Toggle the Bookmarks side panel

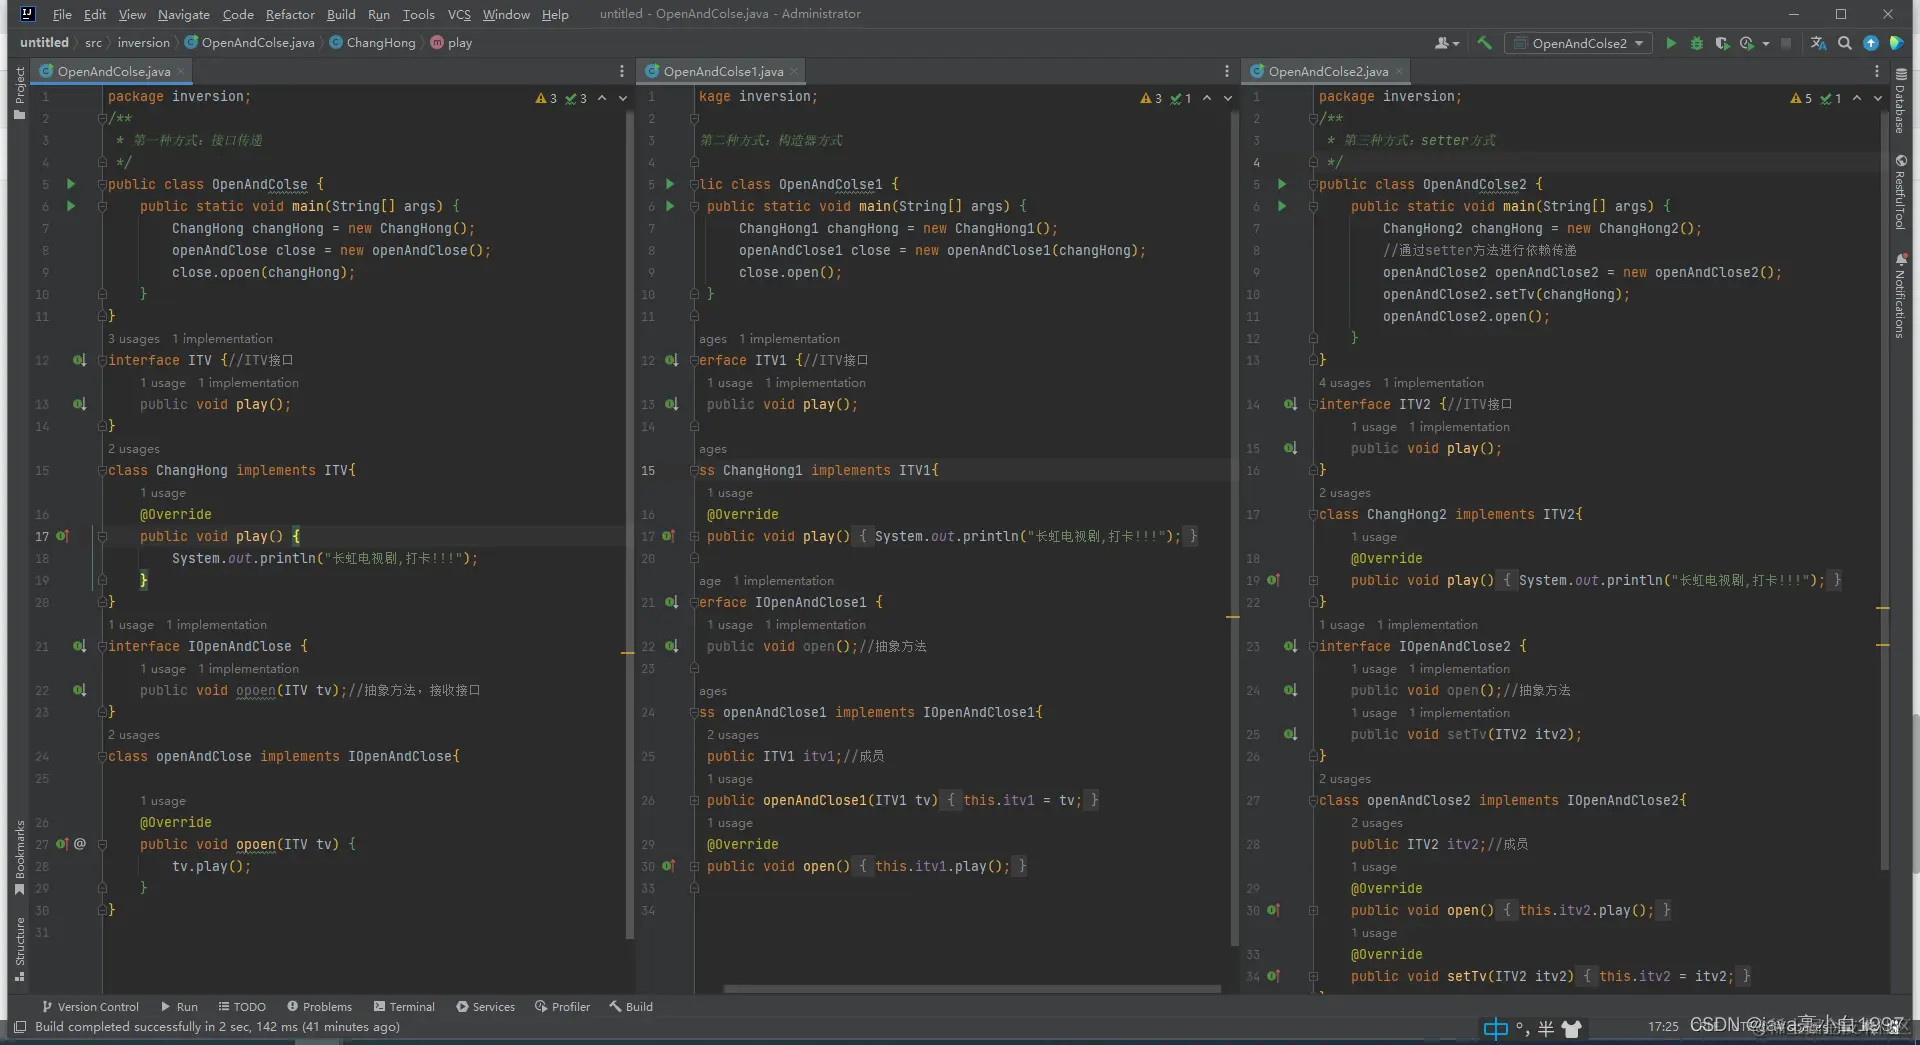tap(19, 856)
